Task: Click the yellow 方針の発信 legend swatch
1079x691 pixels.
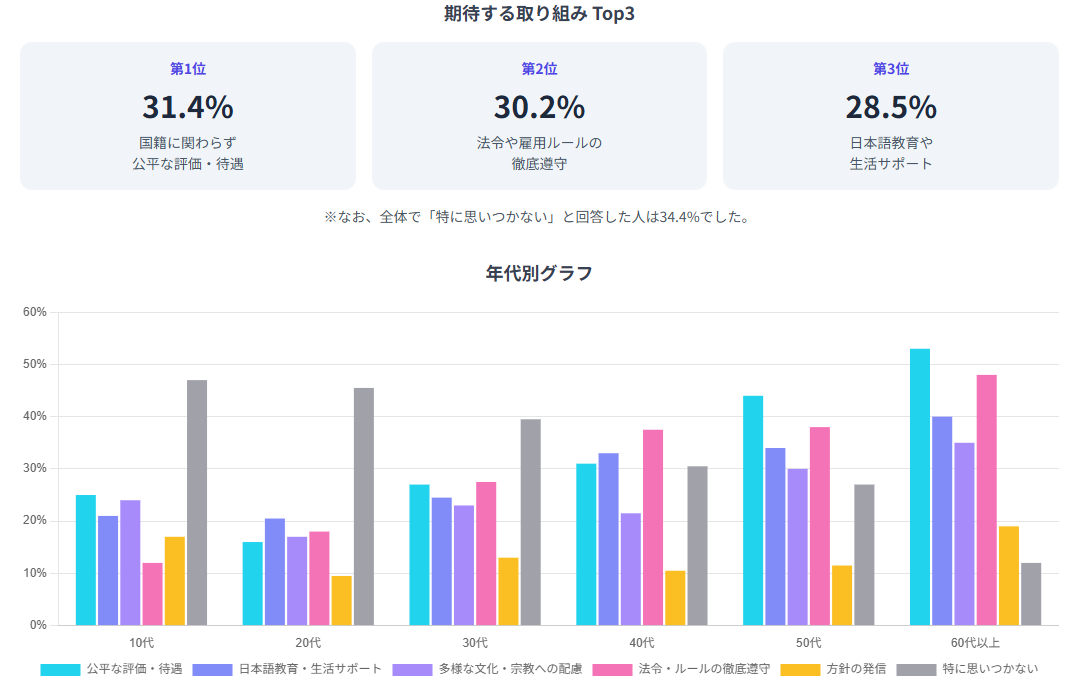Action: point(800,669)
